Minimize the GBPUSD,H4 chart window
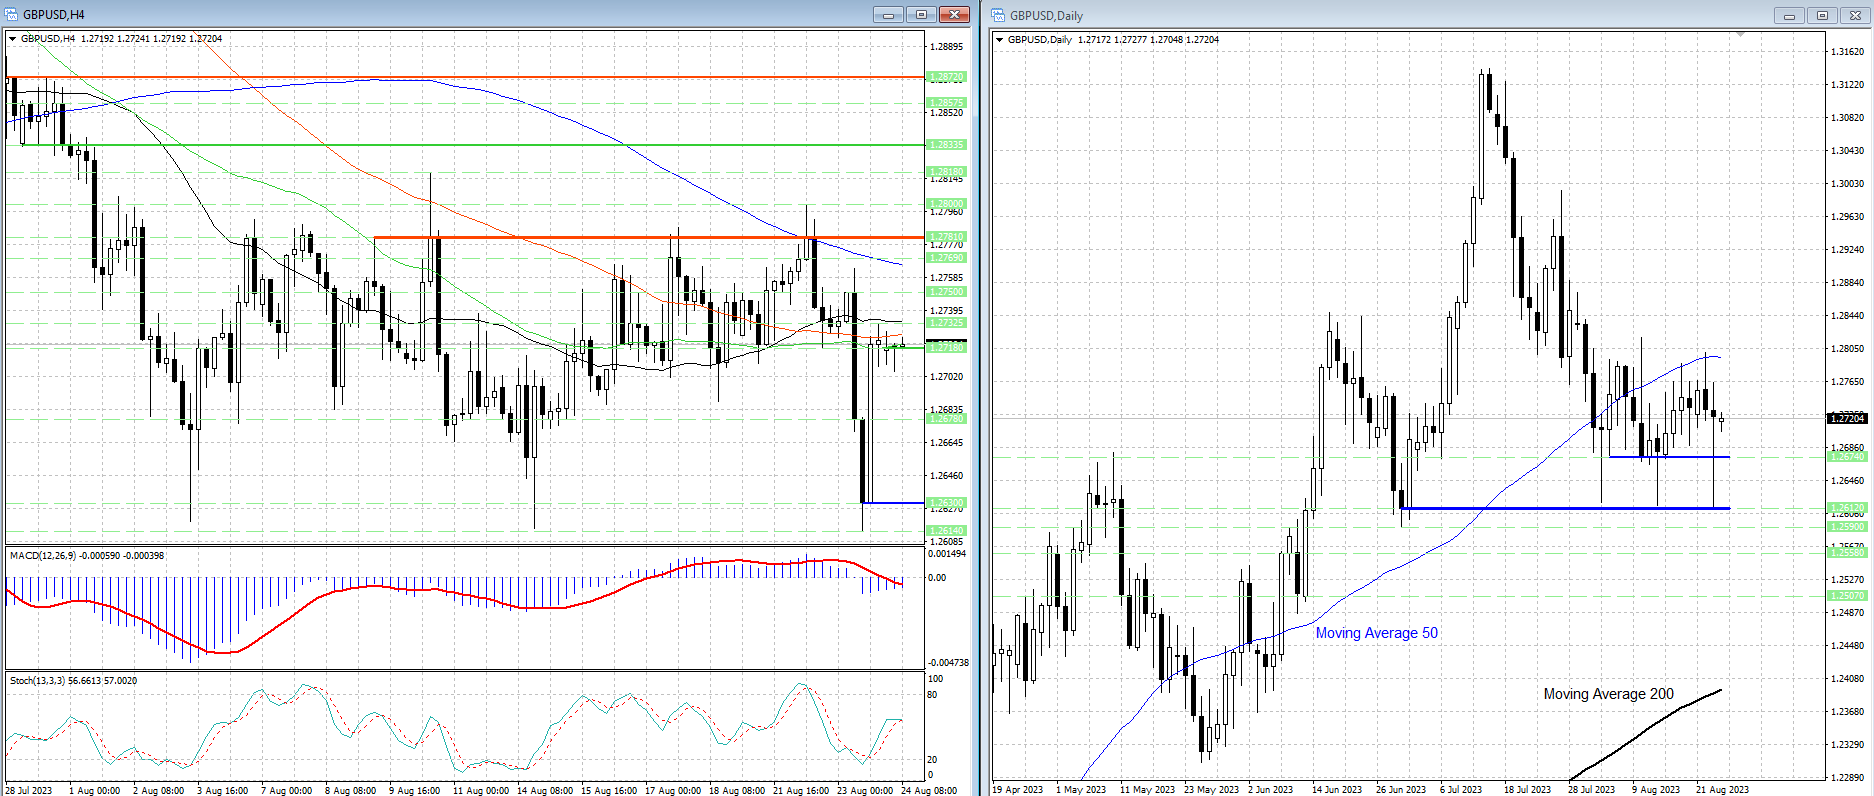The height and width of the screenshot is (796, 1874). pyautogui.click(x=888, y=14)
